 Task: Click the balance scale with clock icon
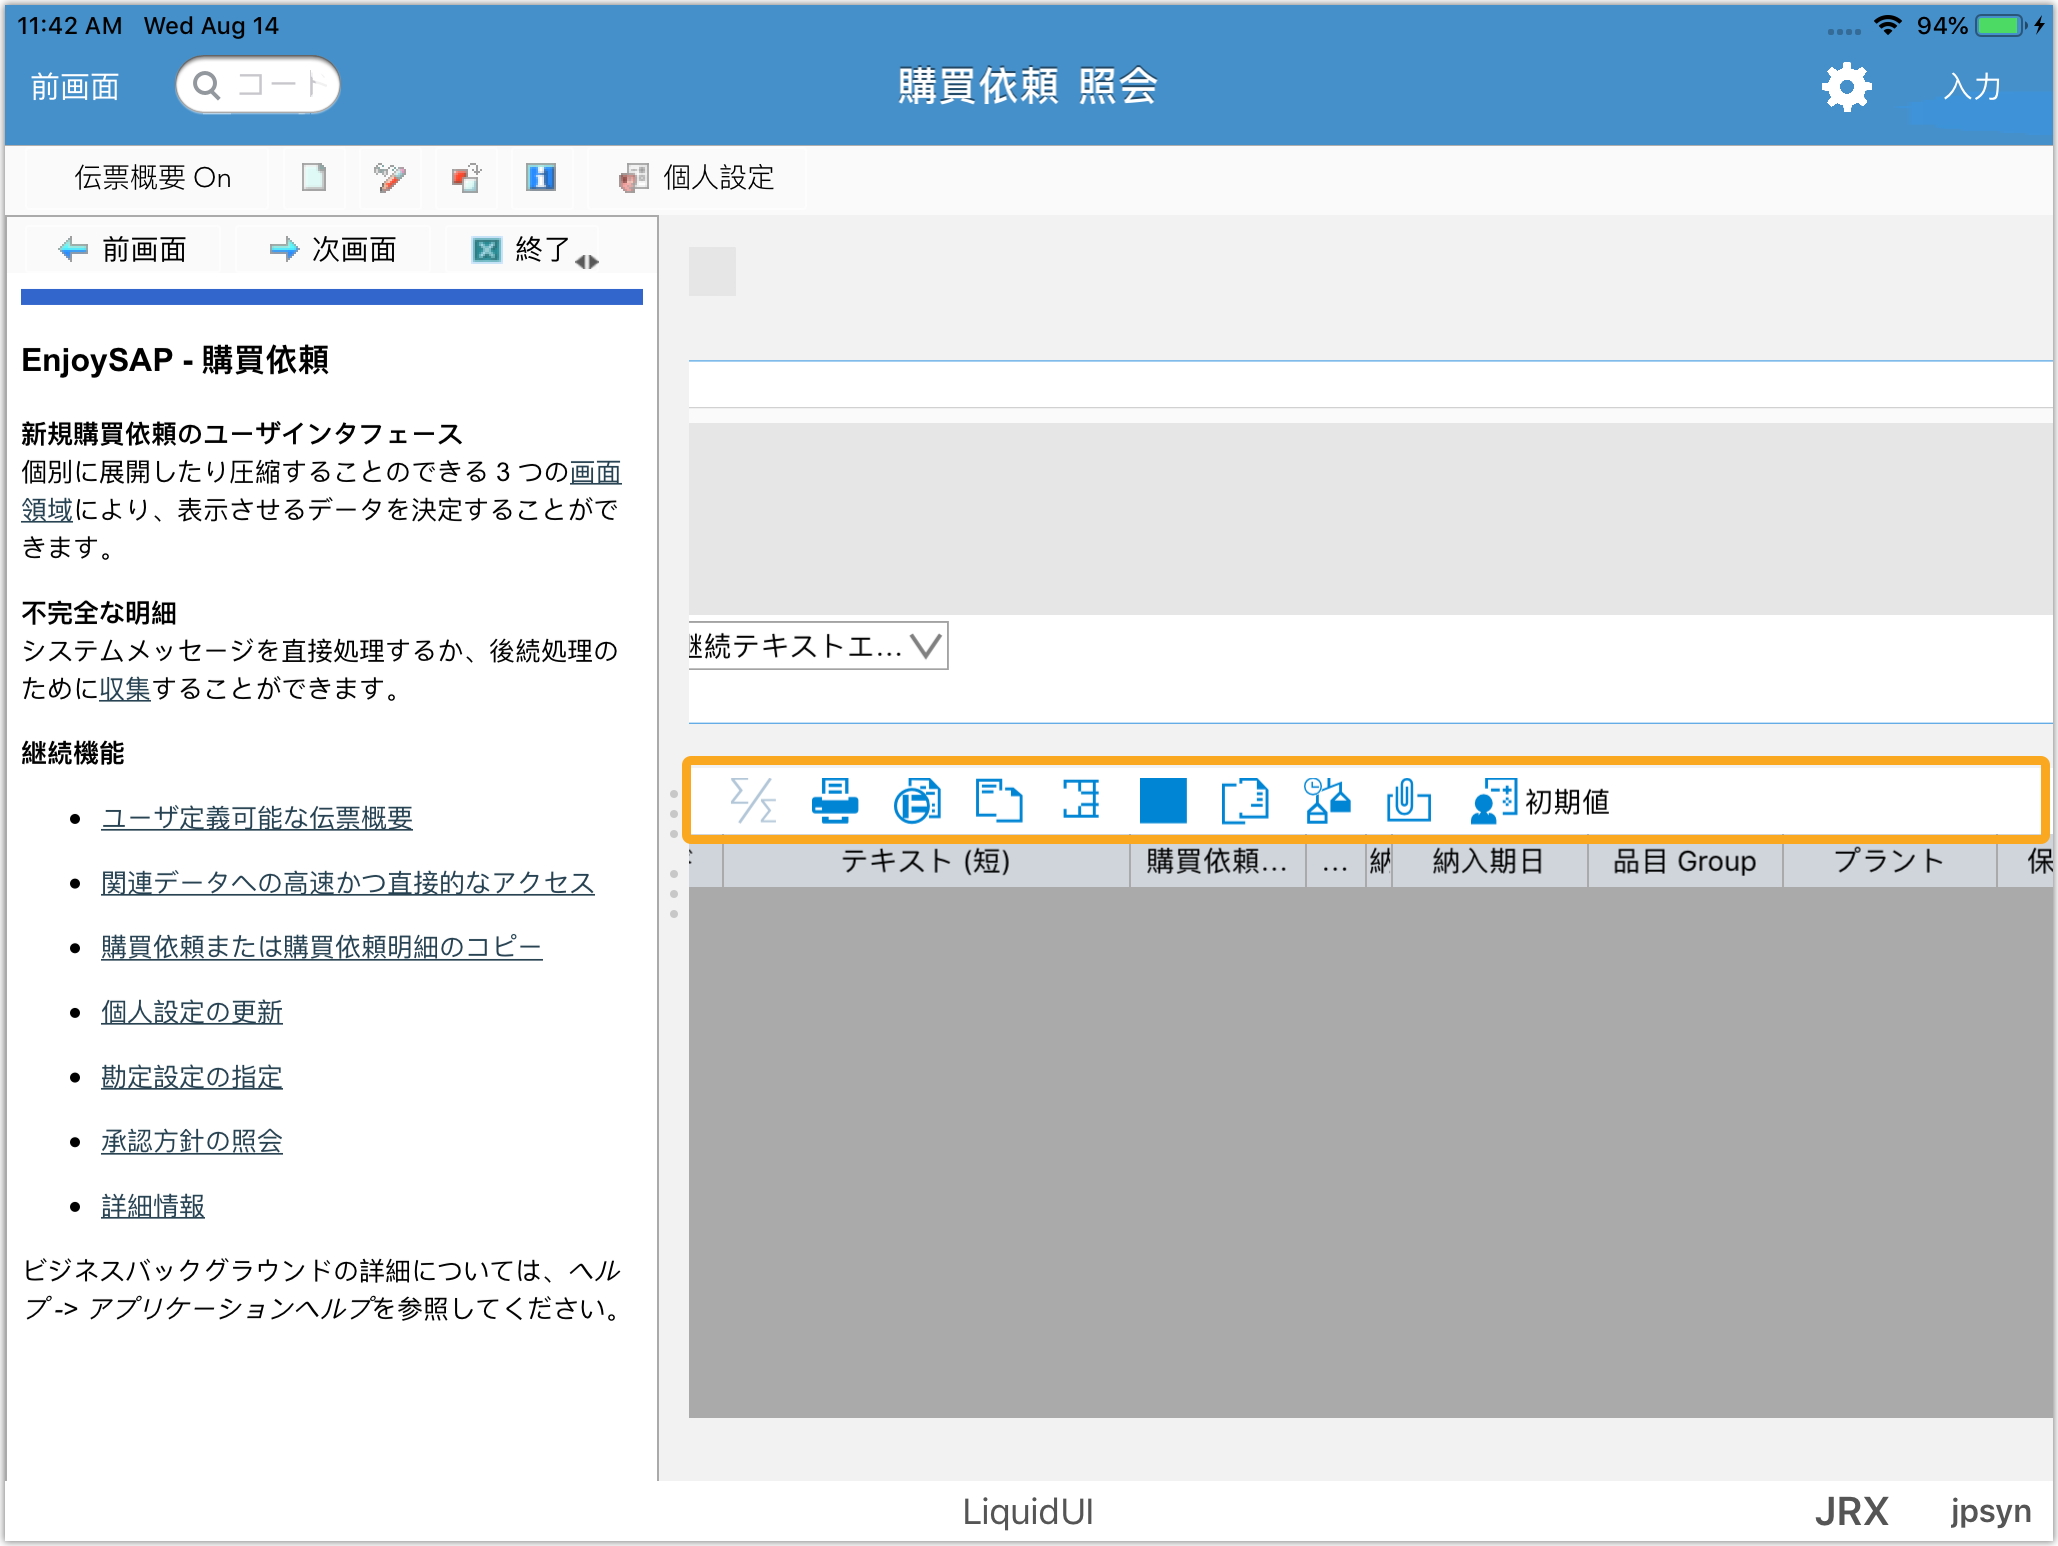point(1327,801)
